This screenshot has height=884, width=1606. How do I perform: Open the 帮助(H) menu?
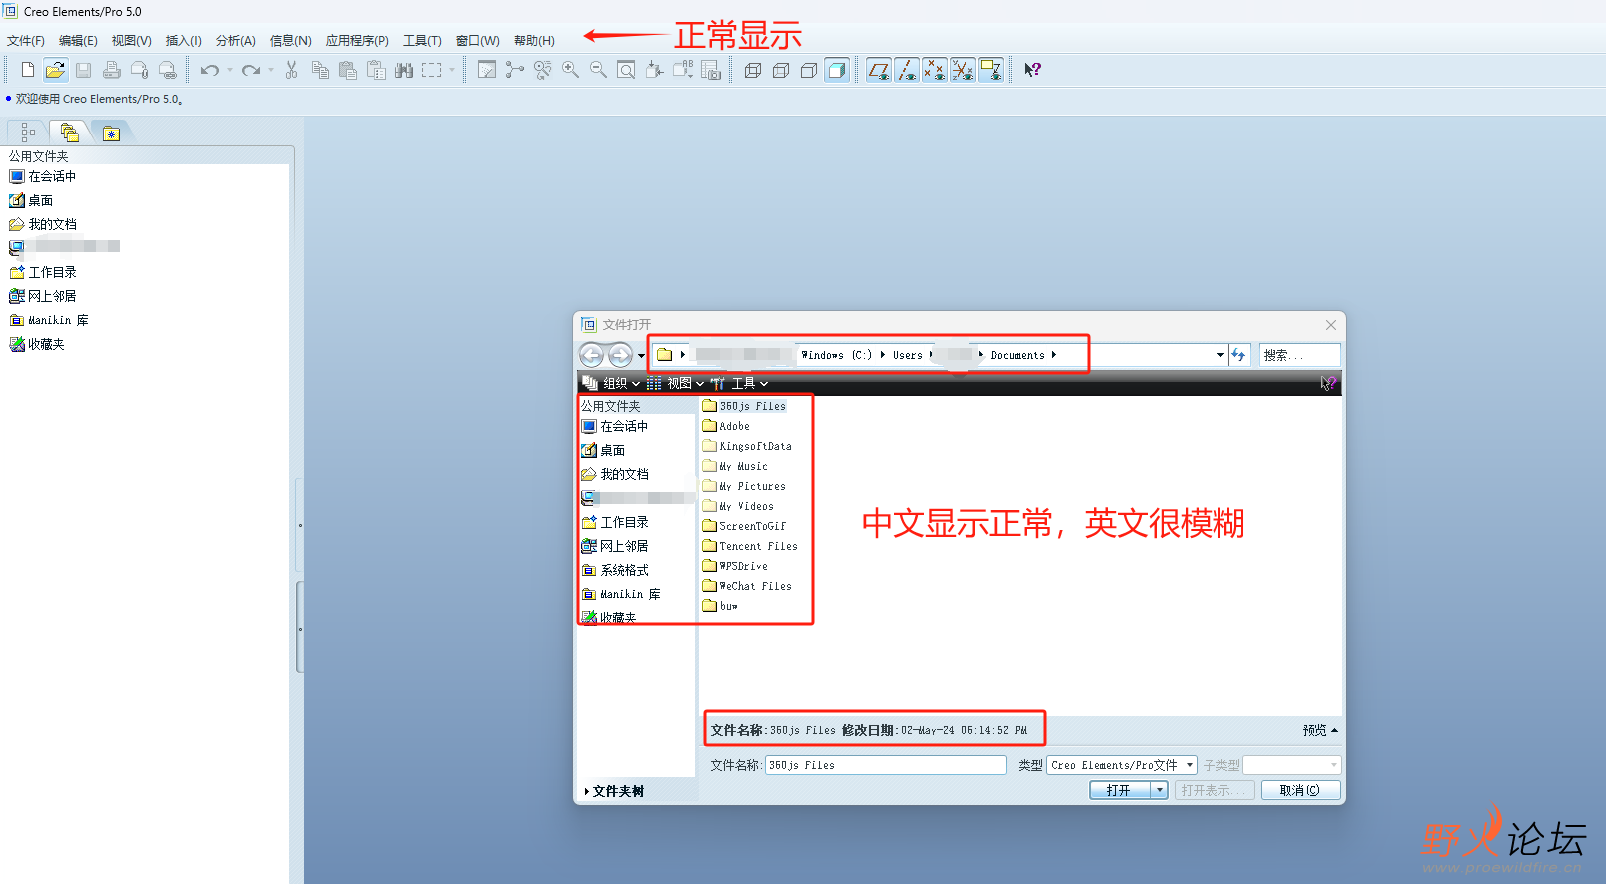tap(534, 41)
